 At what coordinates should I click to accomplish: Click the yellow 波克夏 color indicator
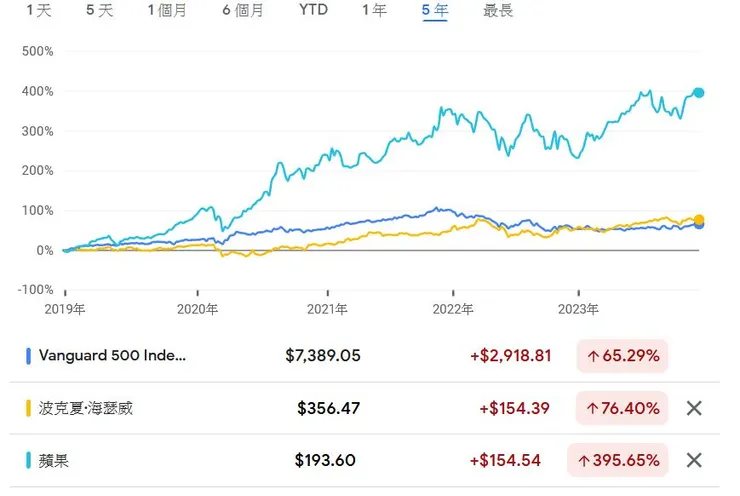pyautogui.click(x=28, y=408)
